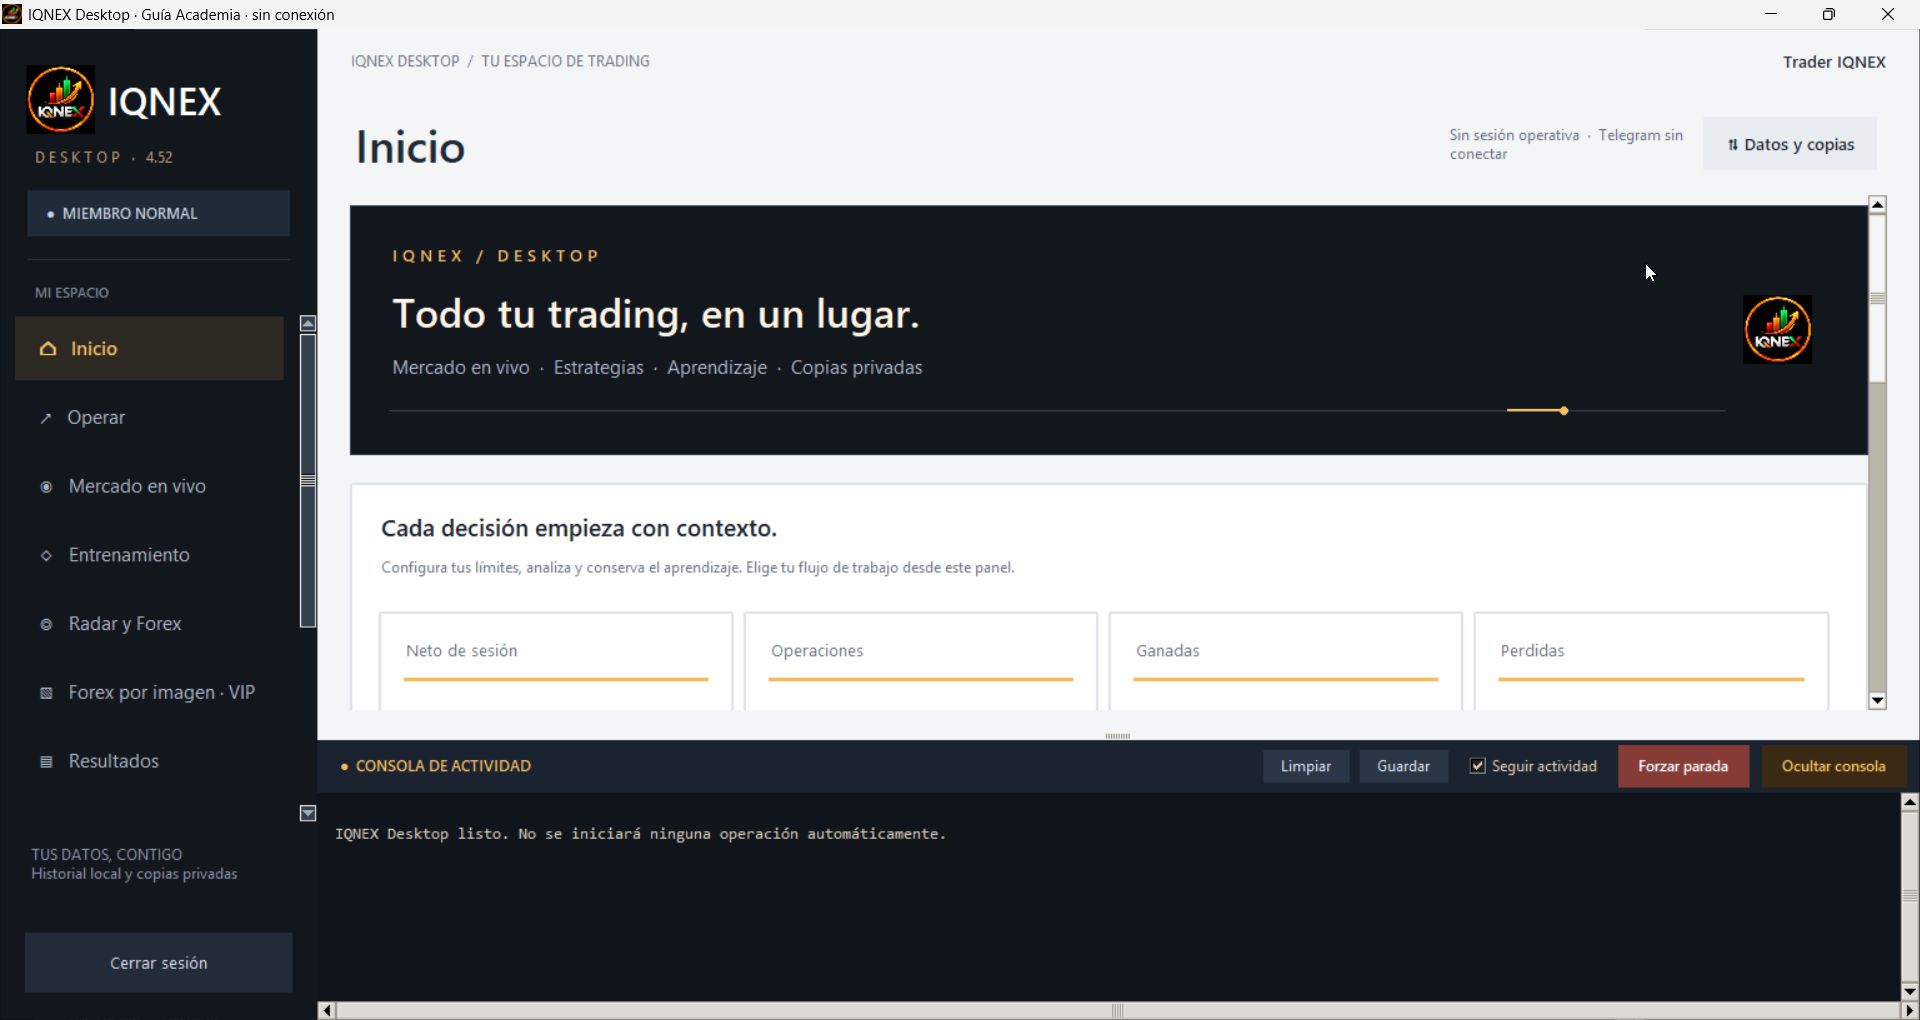Click the Datos y copias button
The width and height of the screenshot is (1920, 1020).
[x=1790, y=144]
